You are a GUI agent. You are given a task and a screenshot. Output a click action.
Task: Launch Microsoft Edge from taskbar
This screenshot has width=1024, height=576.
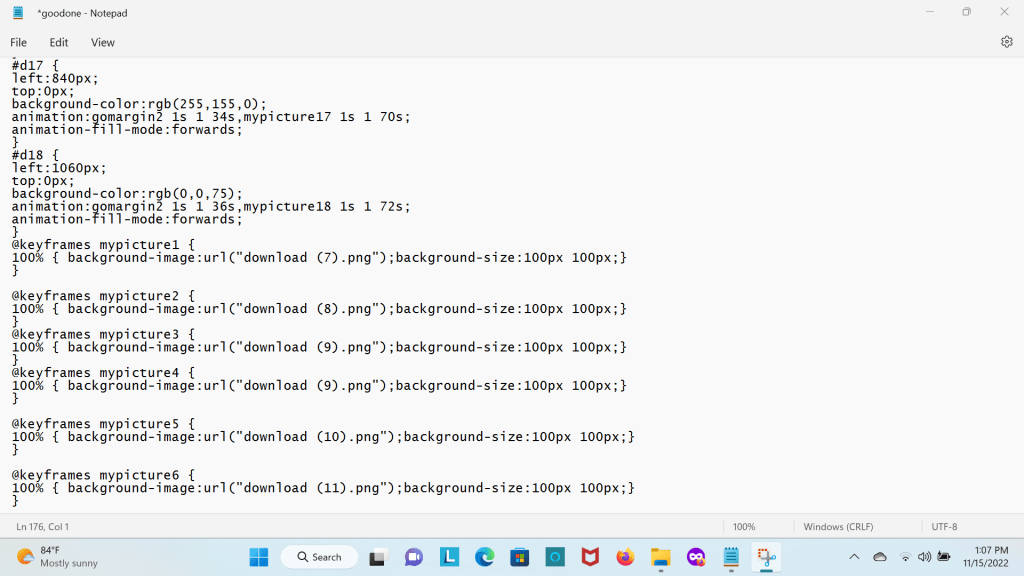click(x=484, y=557)
